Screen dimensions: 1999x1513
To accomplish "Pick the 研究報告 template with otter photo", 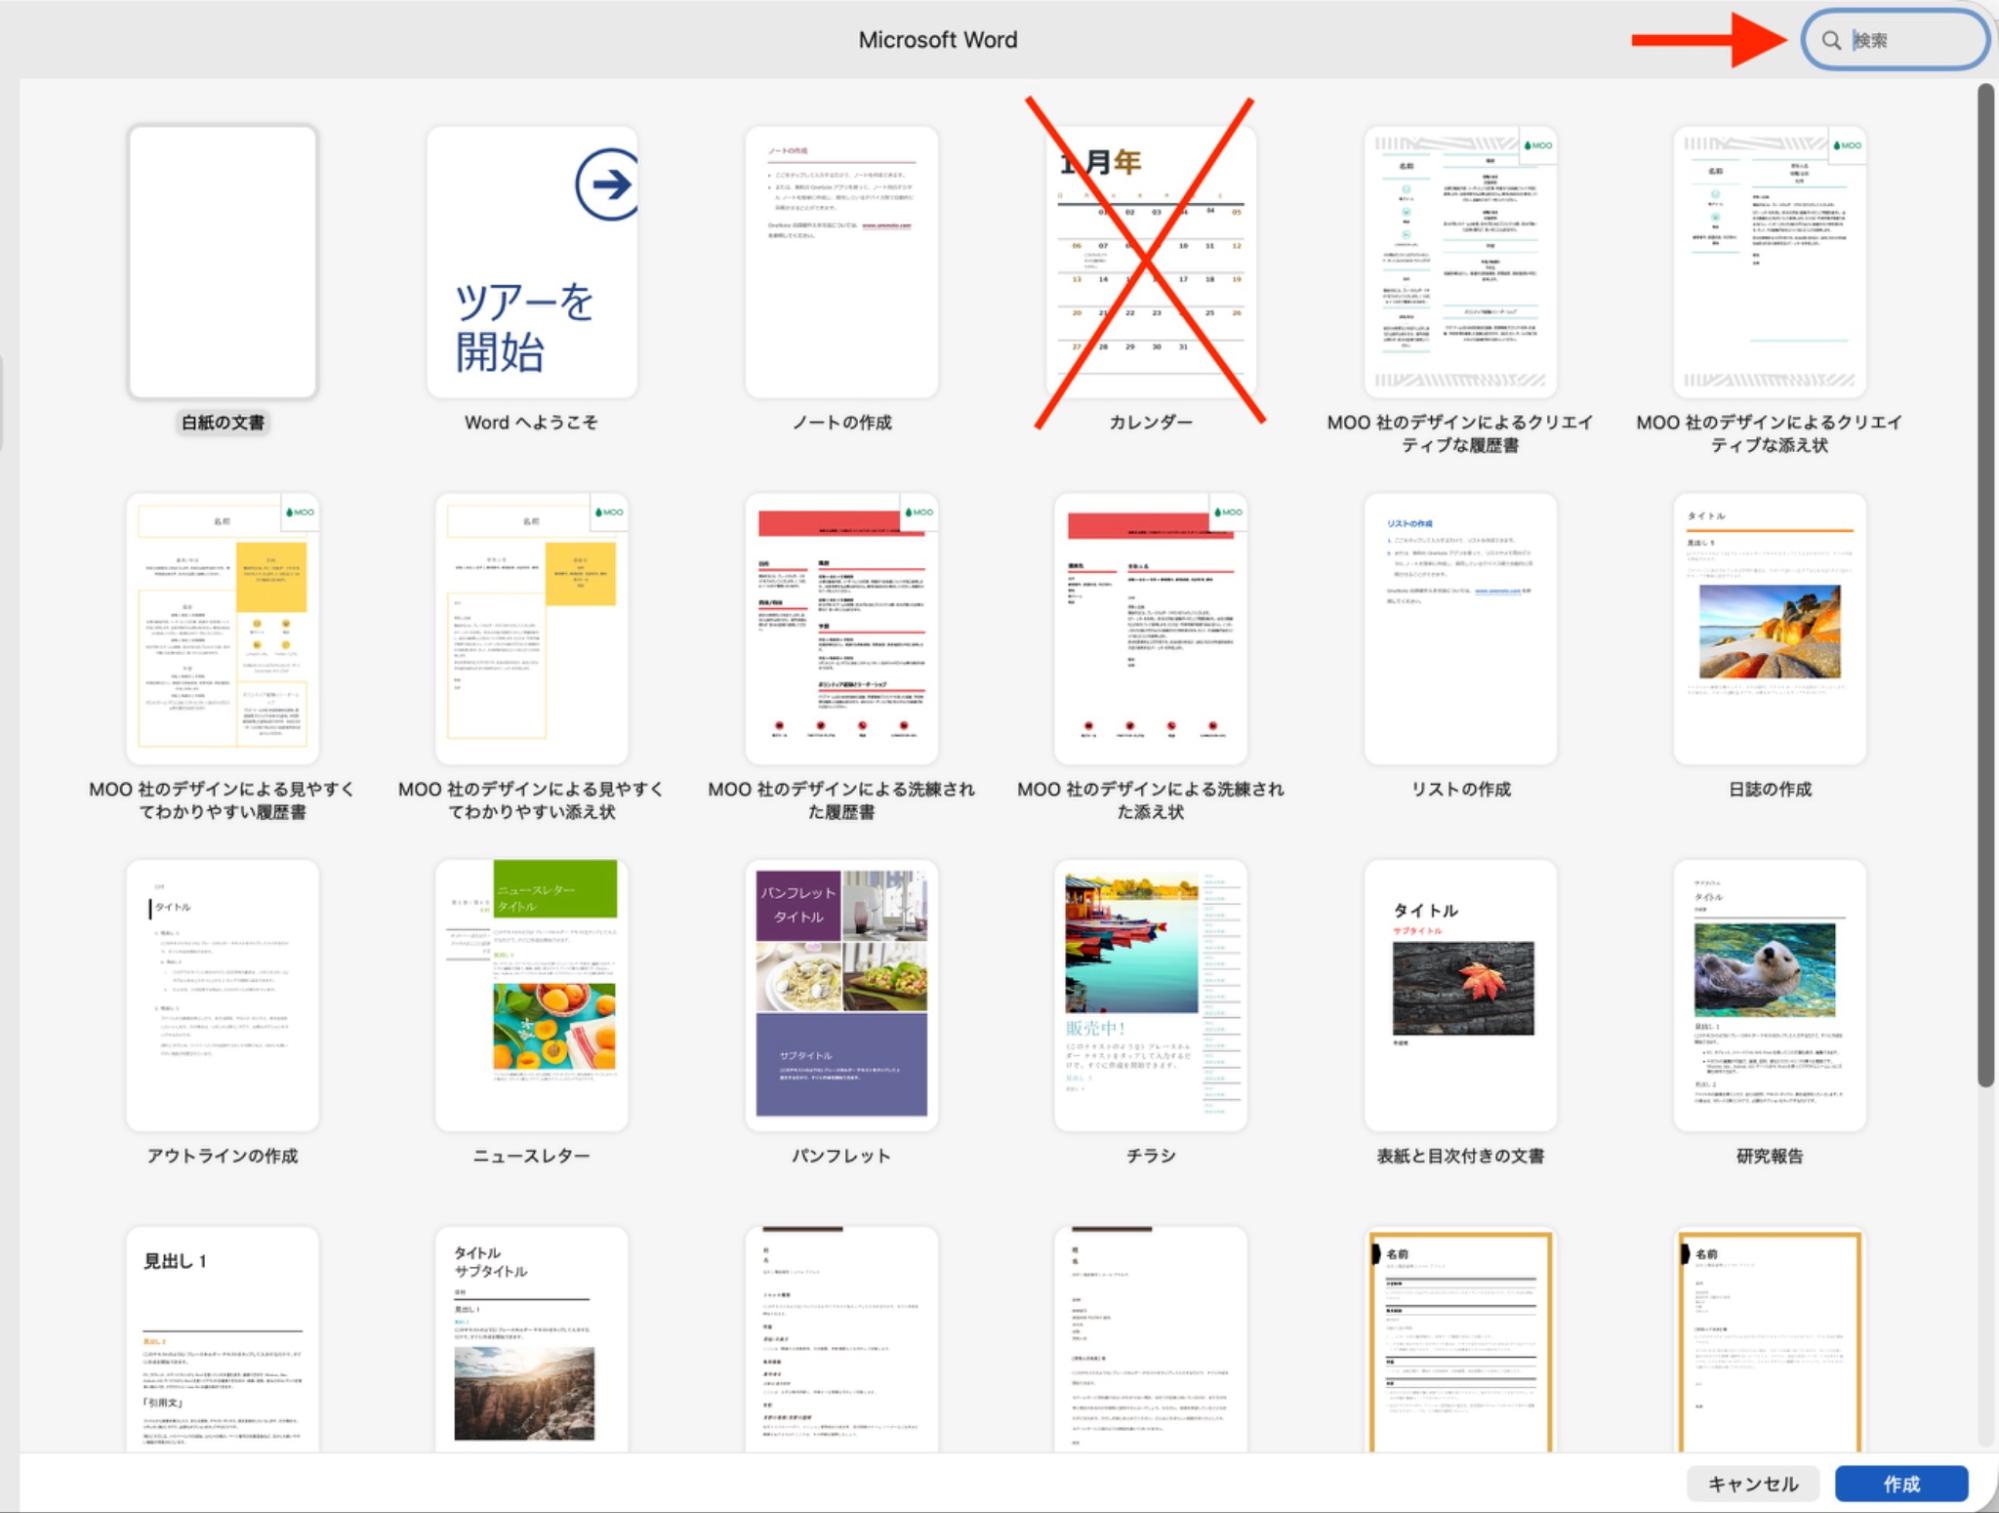I will [x=1769, y=996].
